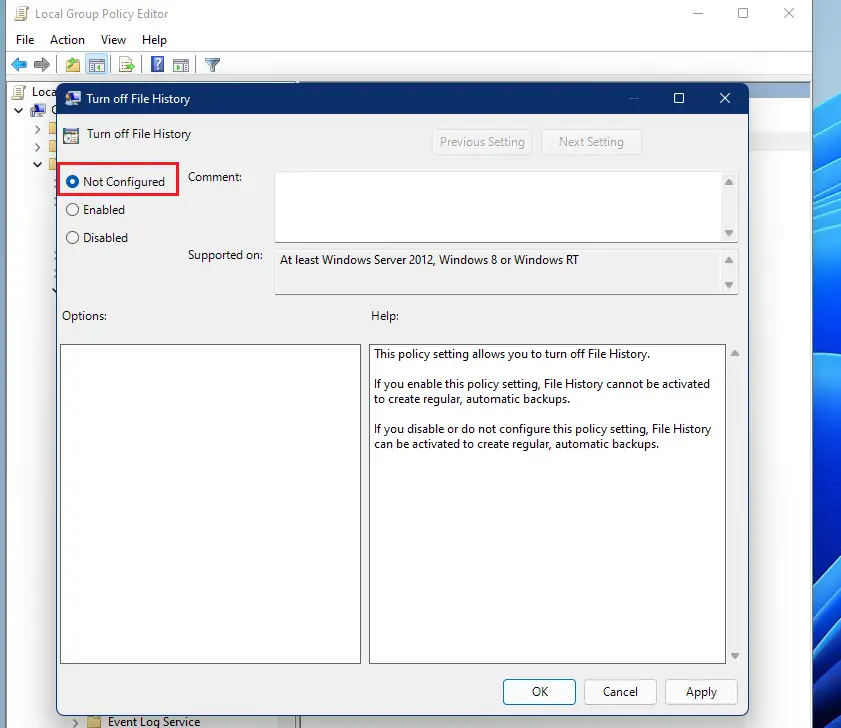The image size is (841, 728).
Task: Select the Enabled radio button
Action: click(x=72, y=210)
